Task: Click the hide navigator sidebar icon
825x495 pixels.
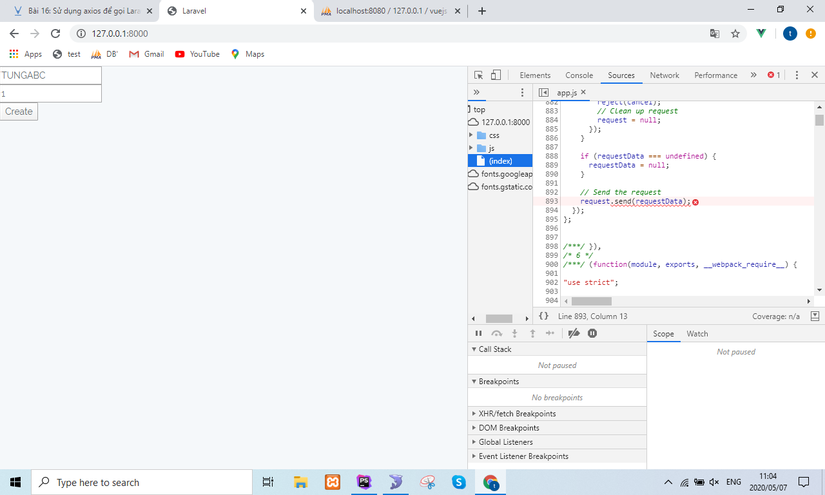Action: 543,92
